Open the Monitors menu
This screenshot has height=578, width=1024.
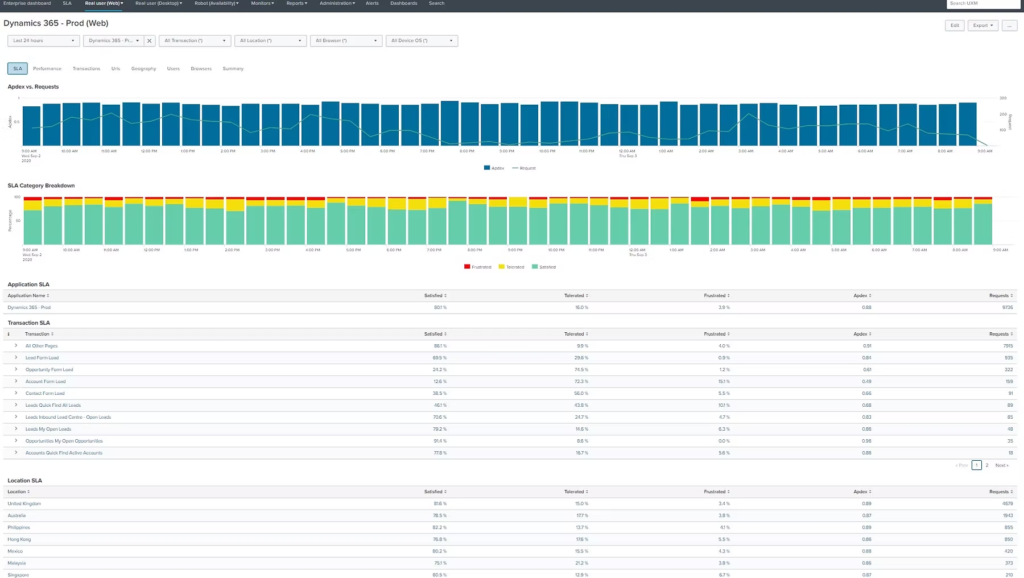[262, 3]
